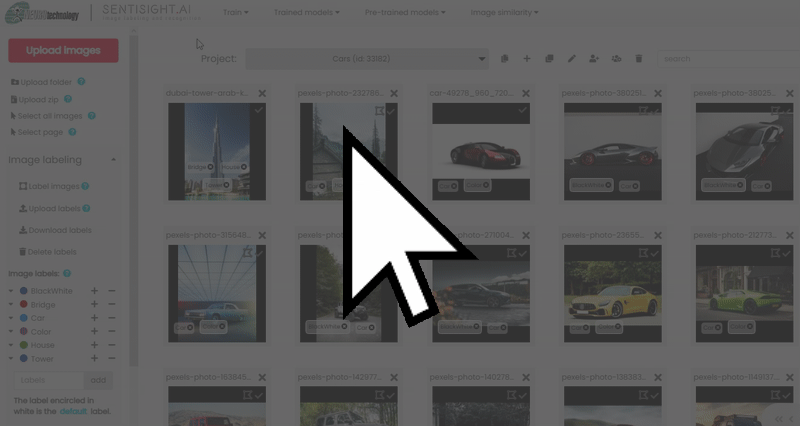Image resolution: width=800 pixels, height=426 pixels.
Task: Open the Image similarity menu
Action: [x=504, y=12]
